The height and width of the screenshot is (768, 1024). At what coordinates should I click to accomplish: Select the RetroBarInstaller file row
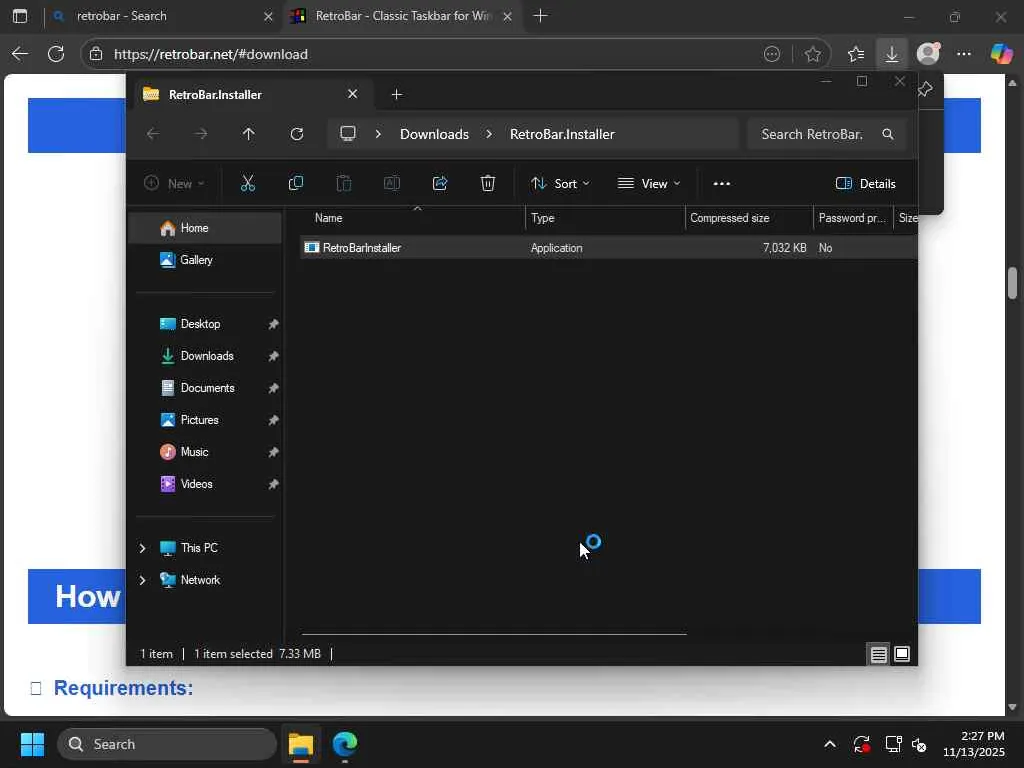point(609,248)
